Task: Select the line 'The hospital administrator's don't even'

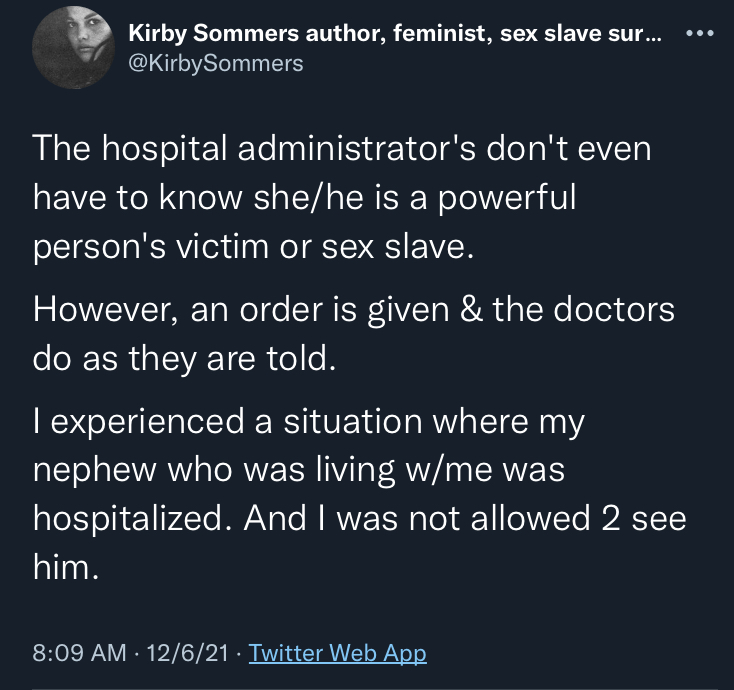Action: pos(342,149)
